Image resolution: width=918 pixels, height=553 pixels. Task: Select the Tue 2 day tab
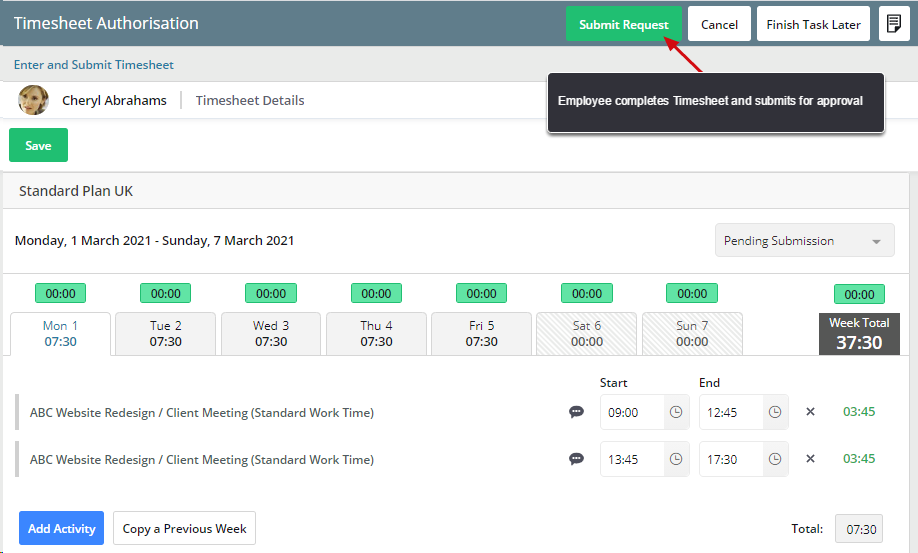coord(165,333)
